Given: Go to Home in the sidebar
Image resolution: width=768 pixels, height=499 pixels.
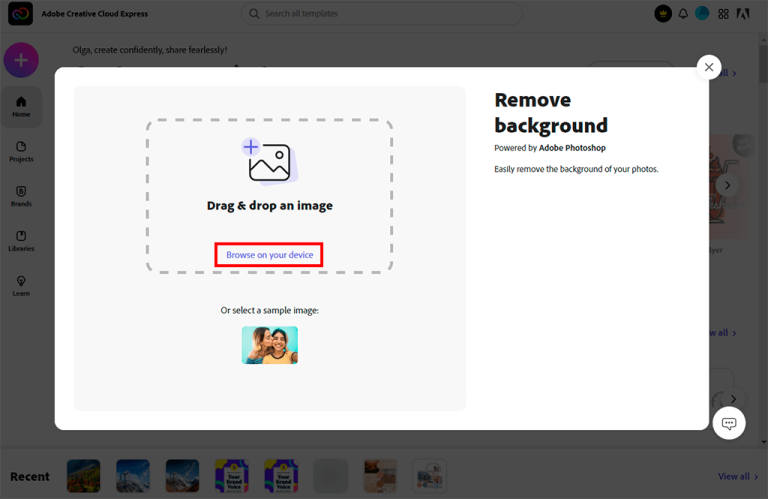Looking at the screenshot, I should pos(21,107).
